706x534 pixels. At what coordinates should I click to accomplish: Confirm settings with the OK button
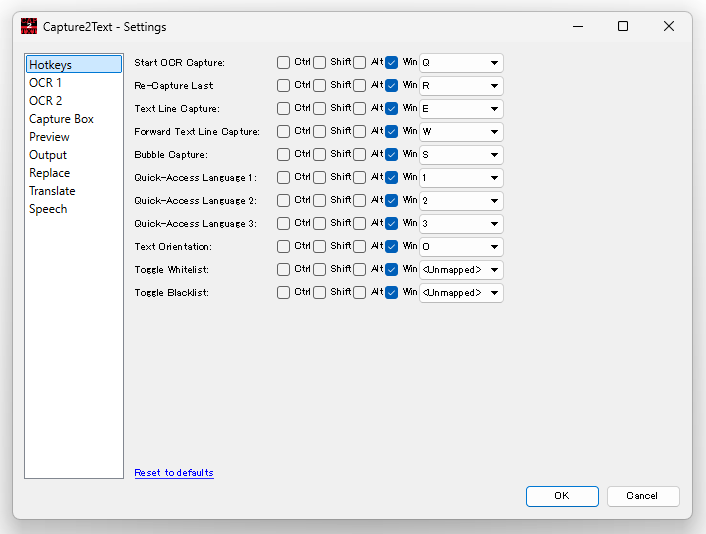tap(562, 496)
